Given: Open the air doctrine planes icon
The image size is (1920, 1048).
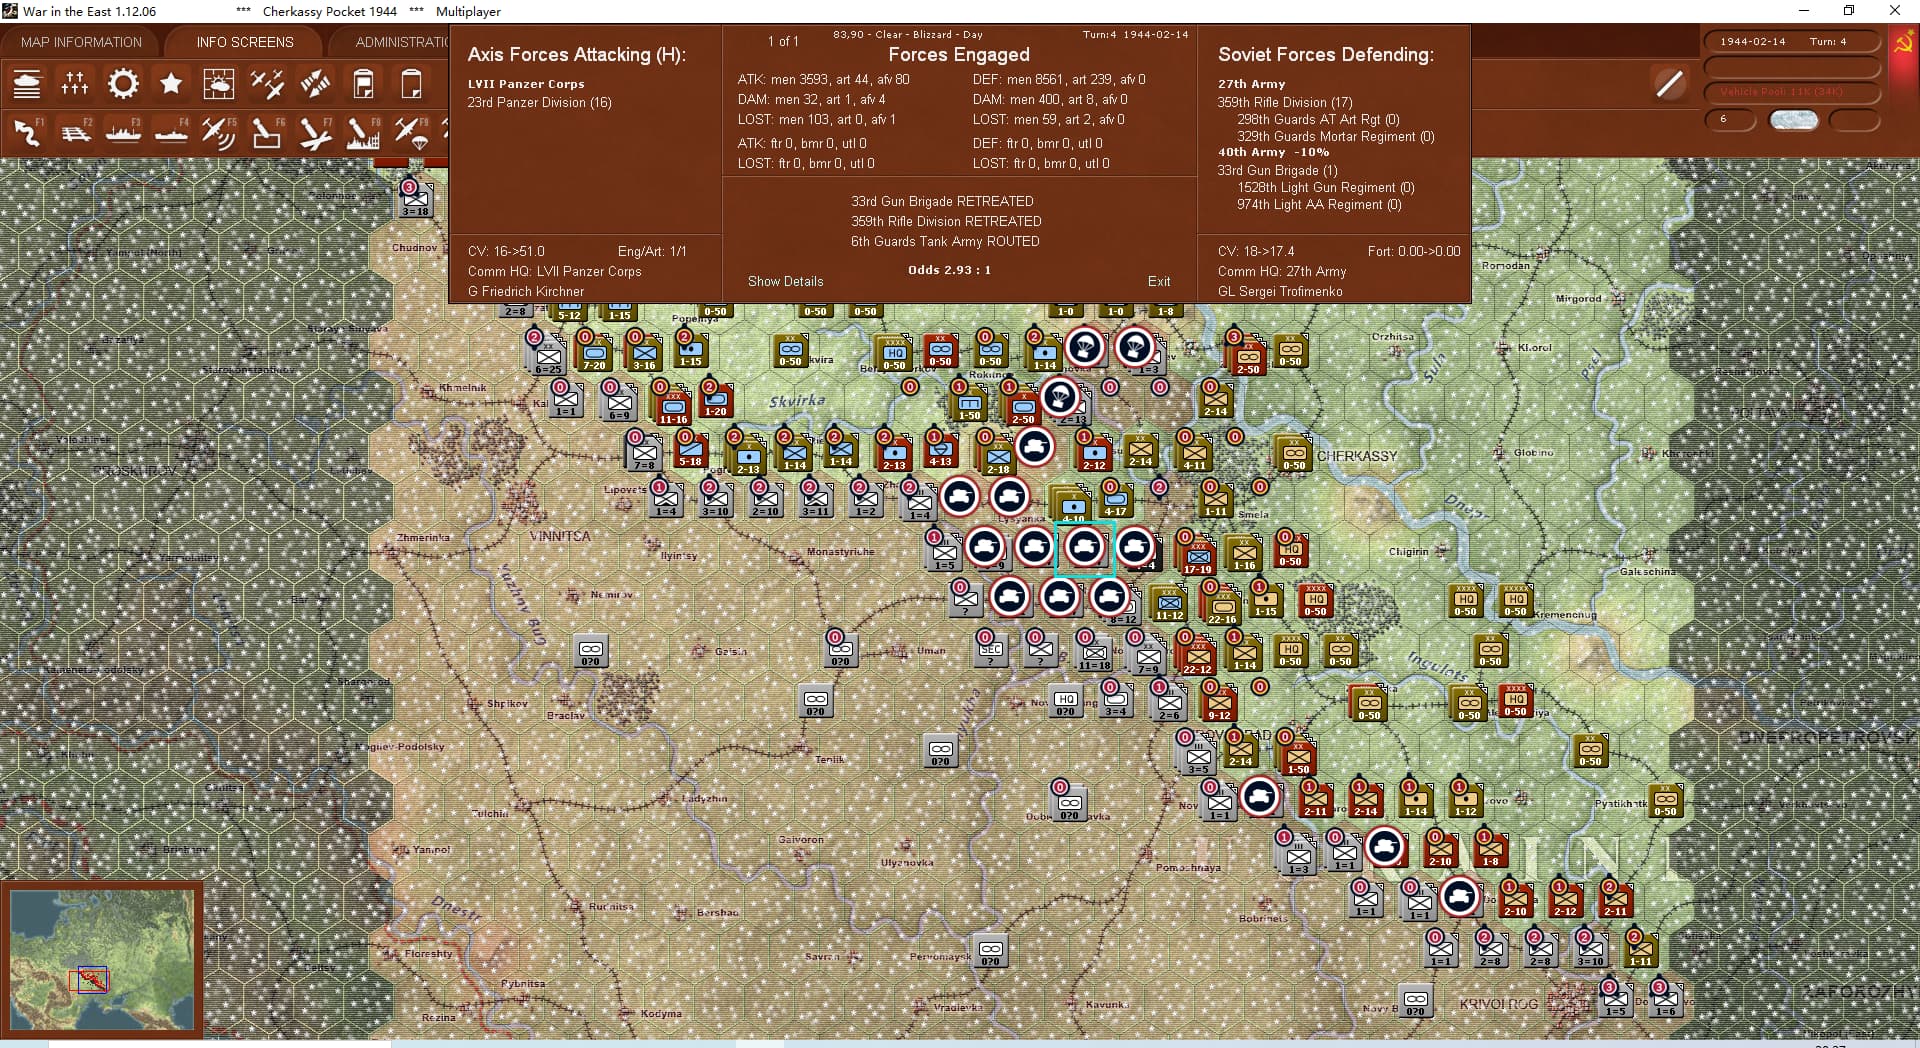Looking at the screenshot, I should click(267, 84).
